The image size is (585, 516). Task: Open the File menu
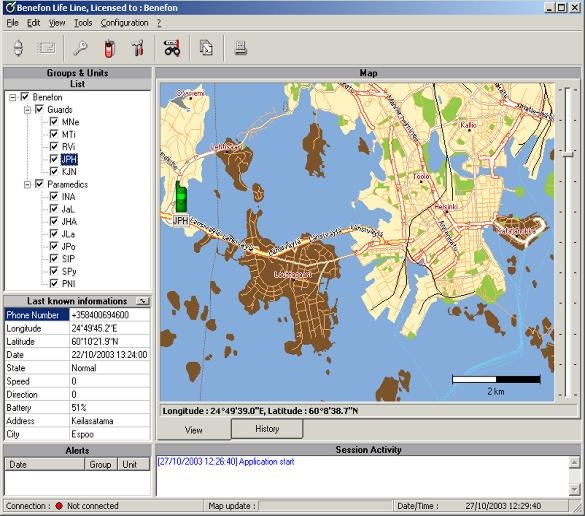point(12,23)
